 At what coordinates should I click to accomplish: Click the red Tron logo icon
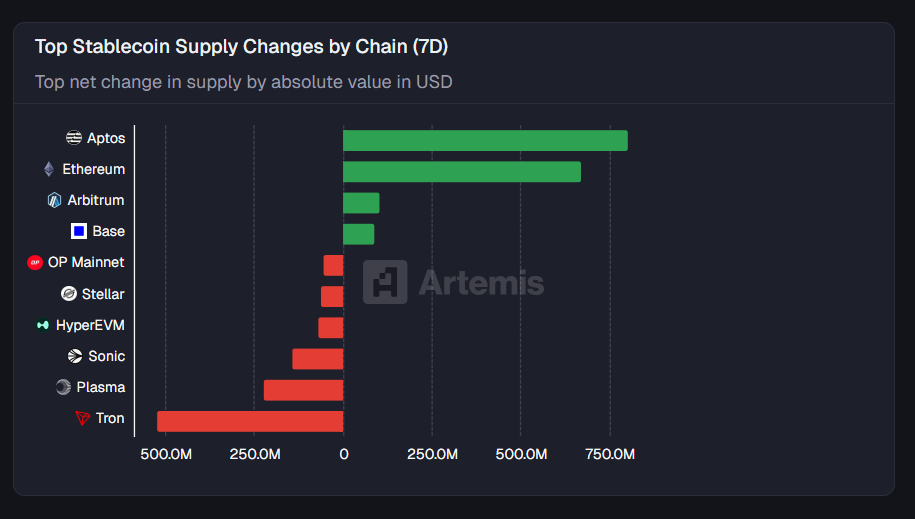83,418
